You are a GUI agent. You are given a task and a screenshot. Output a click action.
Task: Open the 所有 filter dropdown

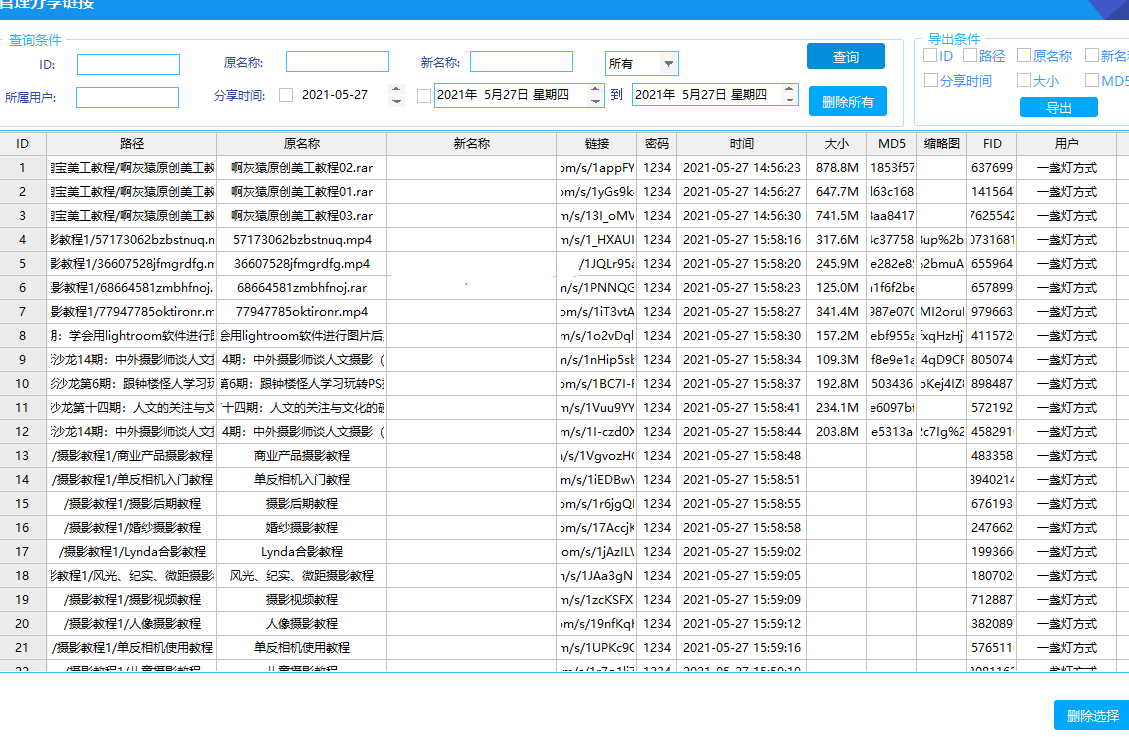pyautogui.click(x=642, y=63)
